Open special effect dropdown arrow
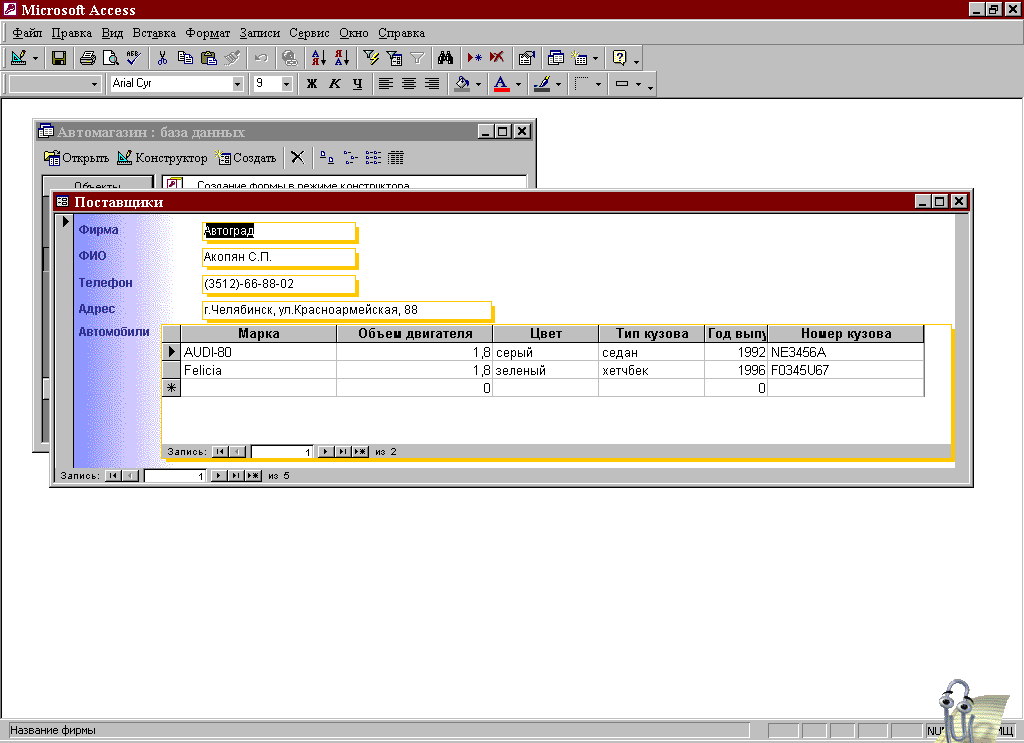 pyautogui.click(x=638, y=84)
